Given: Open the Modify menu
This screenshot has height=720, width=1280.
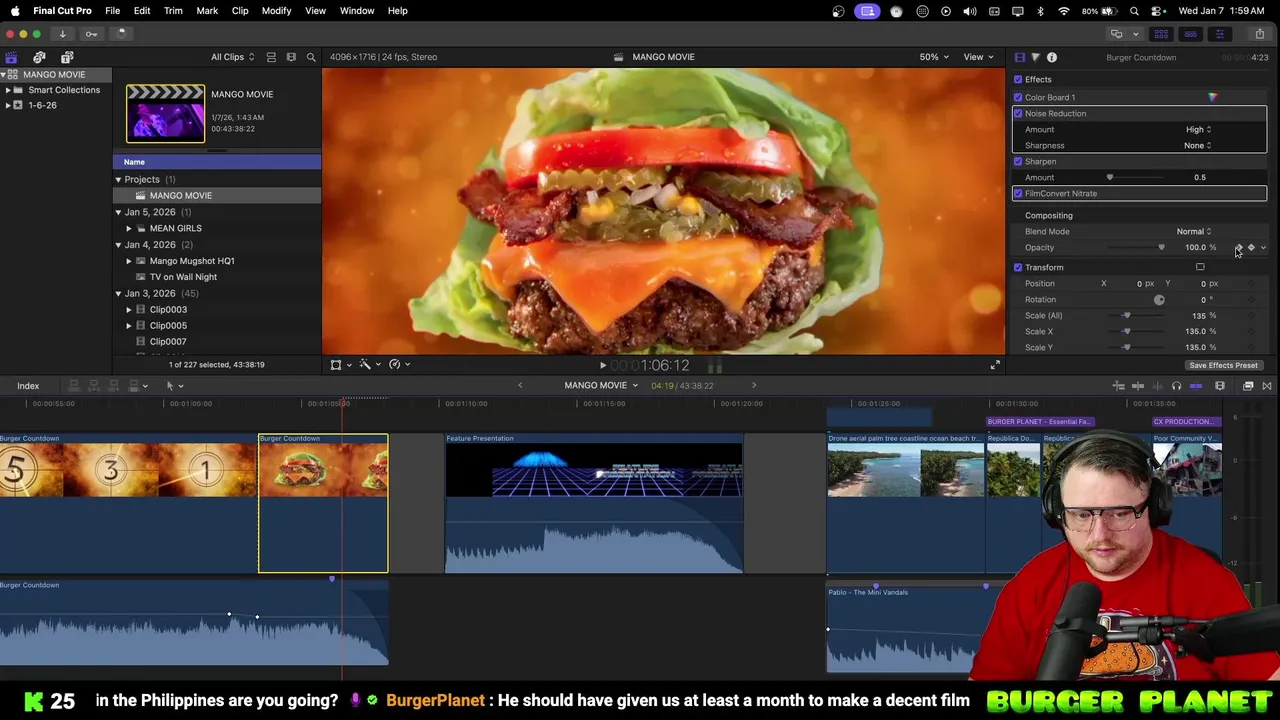Looking at the screenshot, I should pos(276,11).
